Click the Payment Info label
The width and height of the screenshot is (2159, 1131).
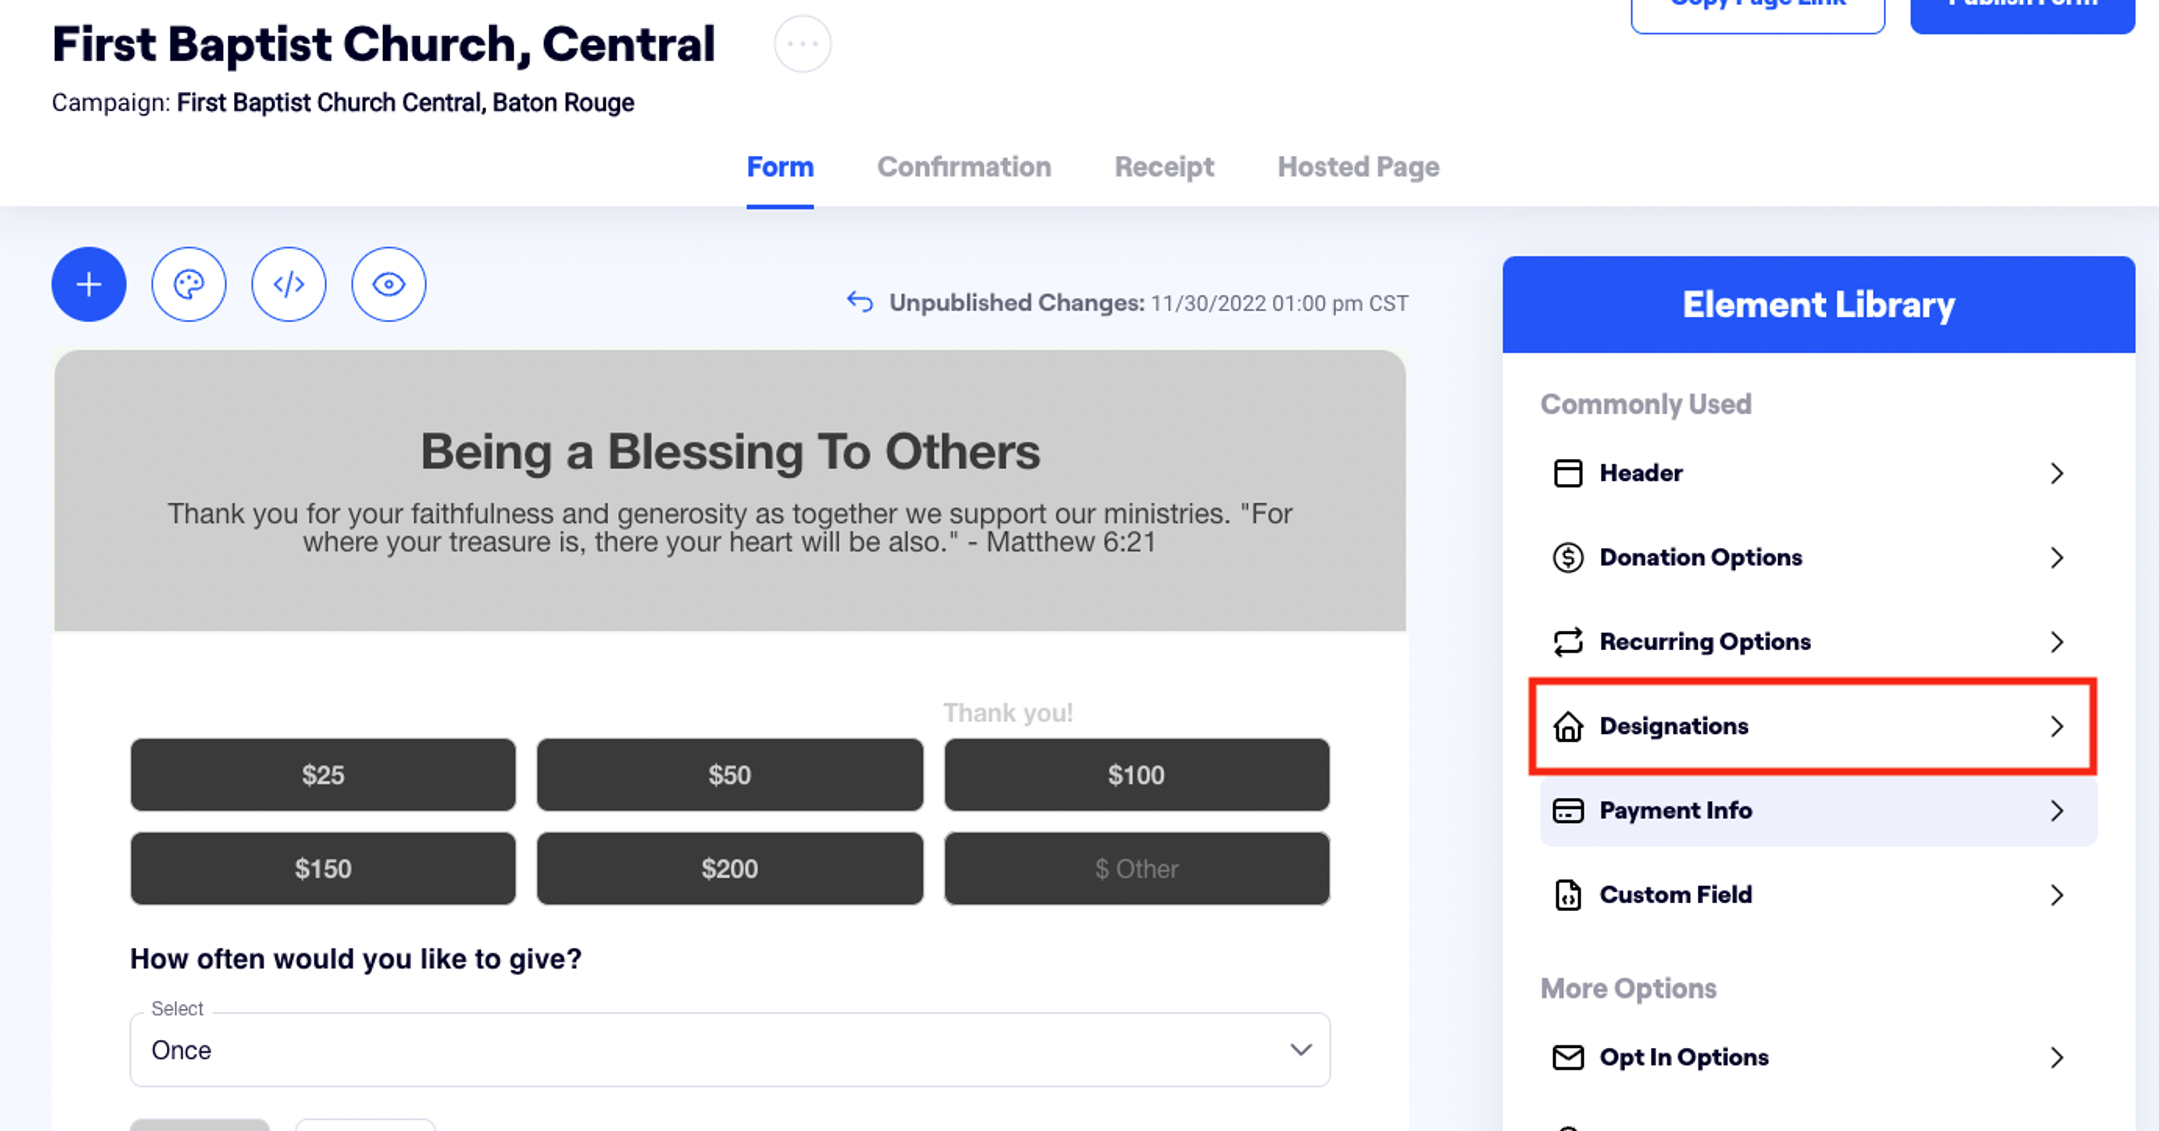point(1676,810)
